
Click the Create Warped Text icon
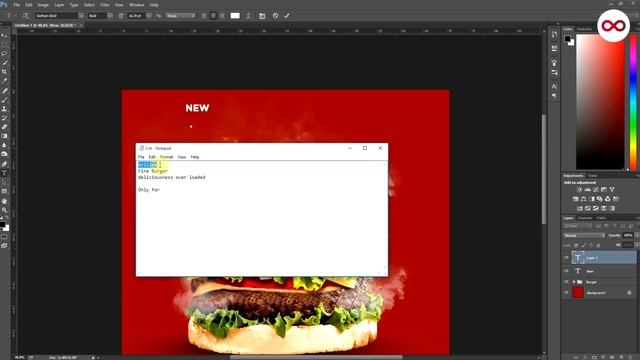click(248, 16)
